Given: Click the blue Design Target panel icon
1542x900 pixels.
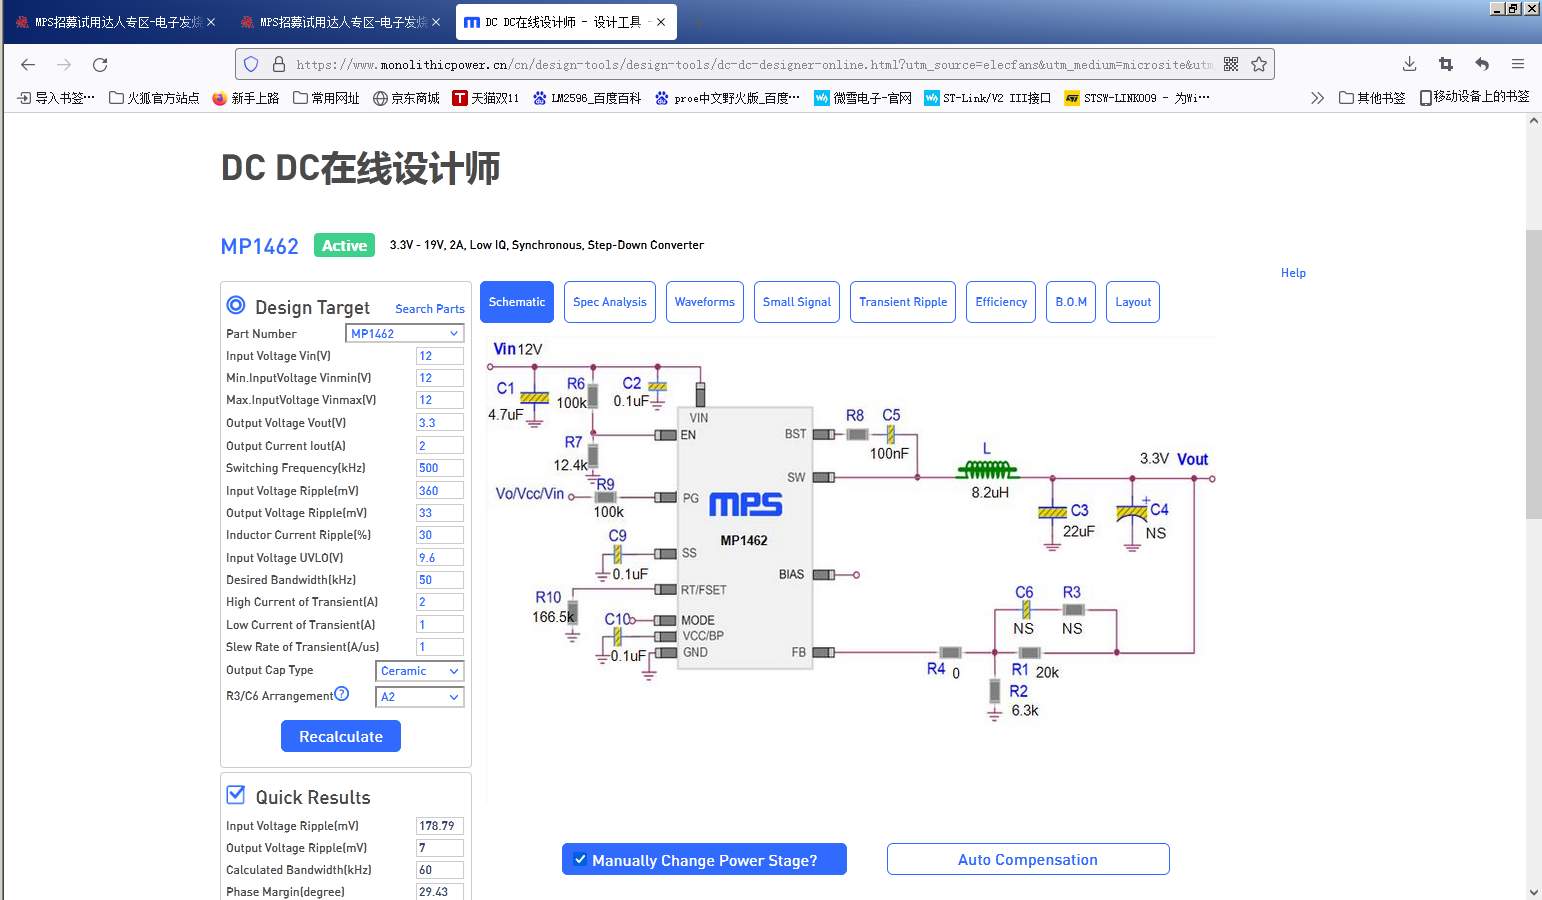Looking at the screenshot, I should 236,305.
